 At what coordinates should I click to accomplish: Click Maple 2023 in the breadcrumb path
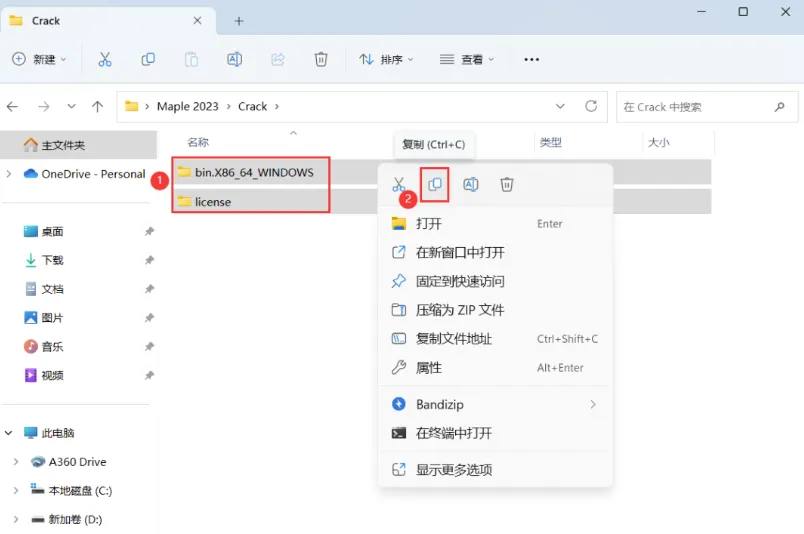[x=188, y=107]
